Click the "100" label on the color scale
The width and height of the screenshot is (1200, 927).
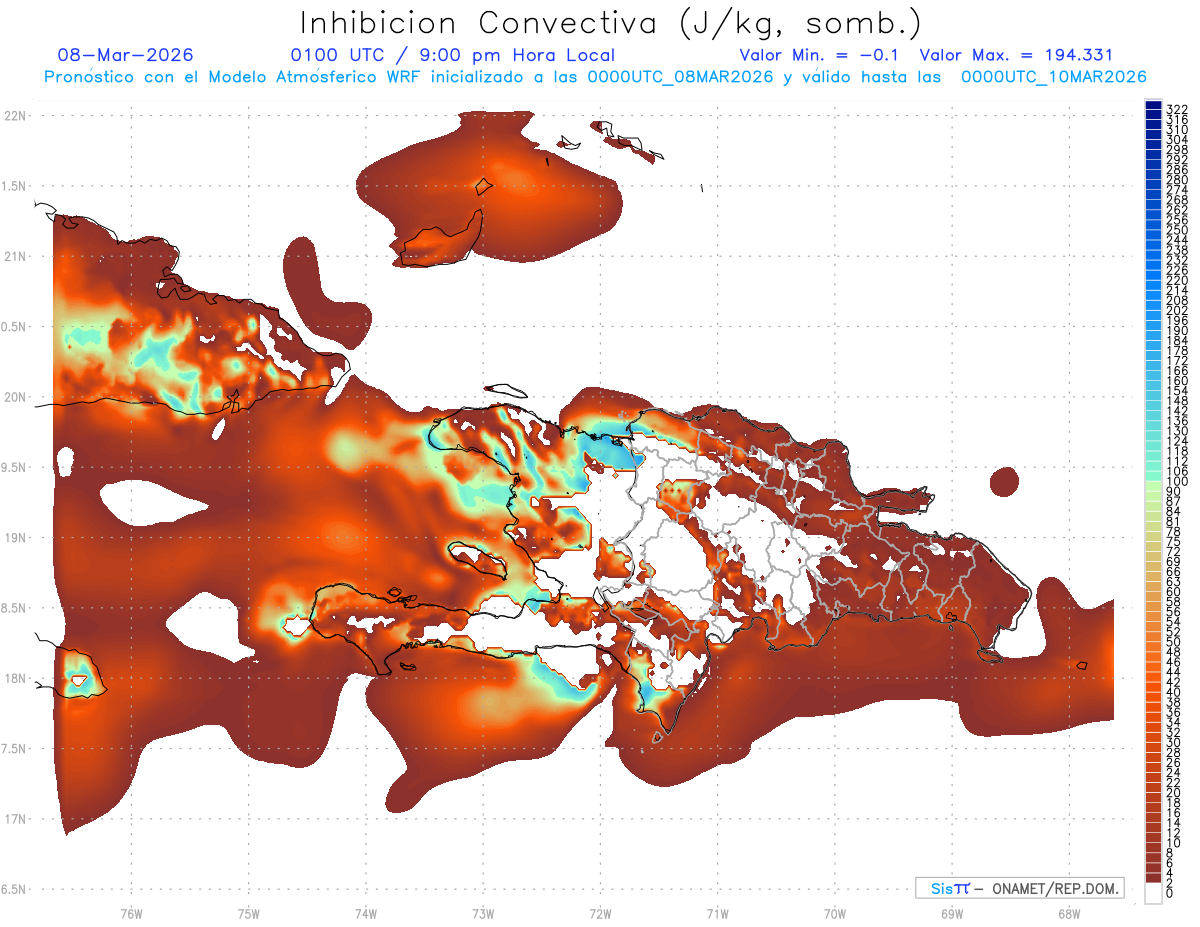pos(1176,482)
